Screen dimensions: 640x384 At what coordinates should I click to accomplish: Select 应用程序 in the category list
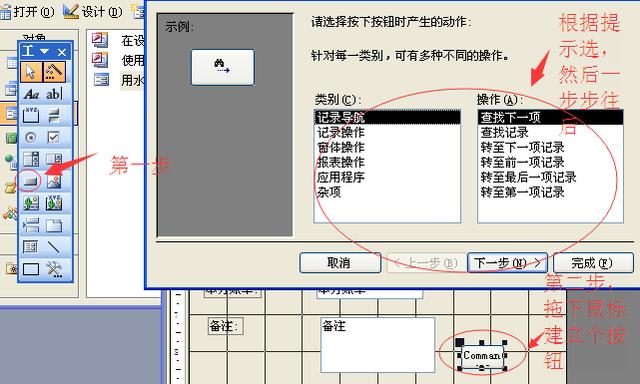click(x=387, y=177)
